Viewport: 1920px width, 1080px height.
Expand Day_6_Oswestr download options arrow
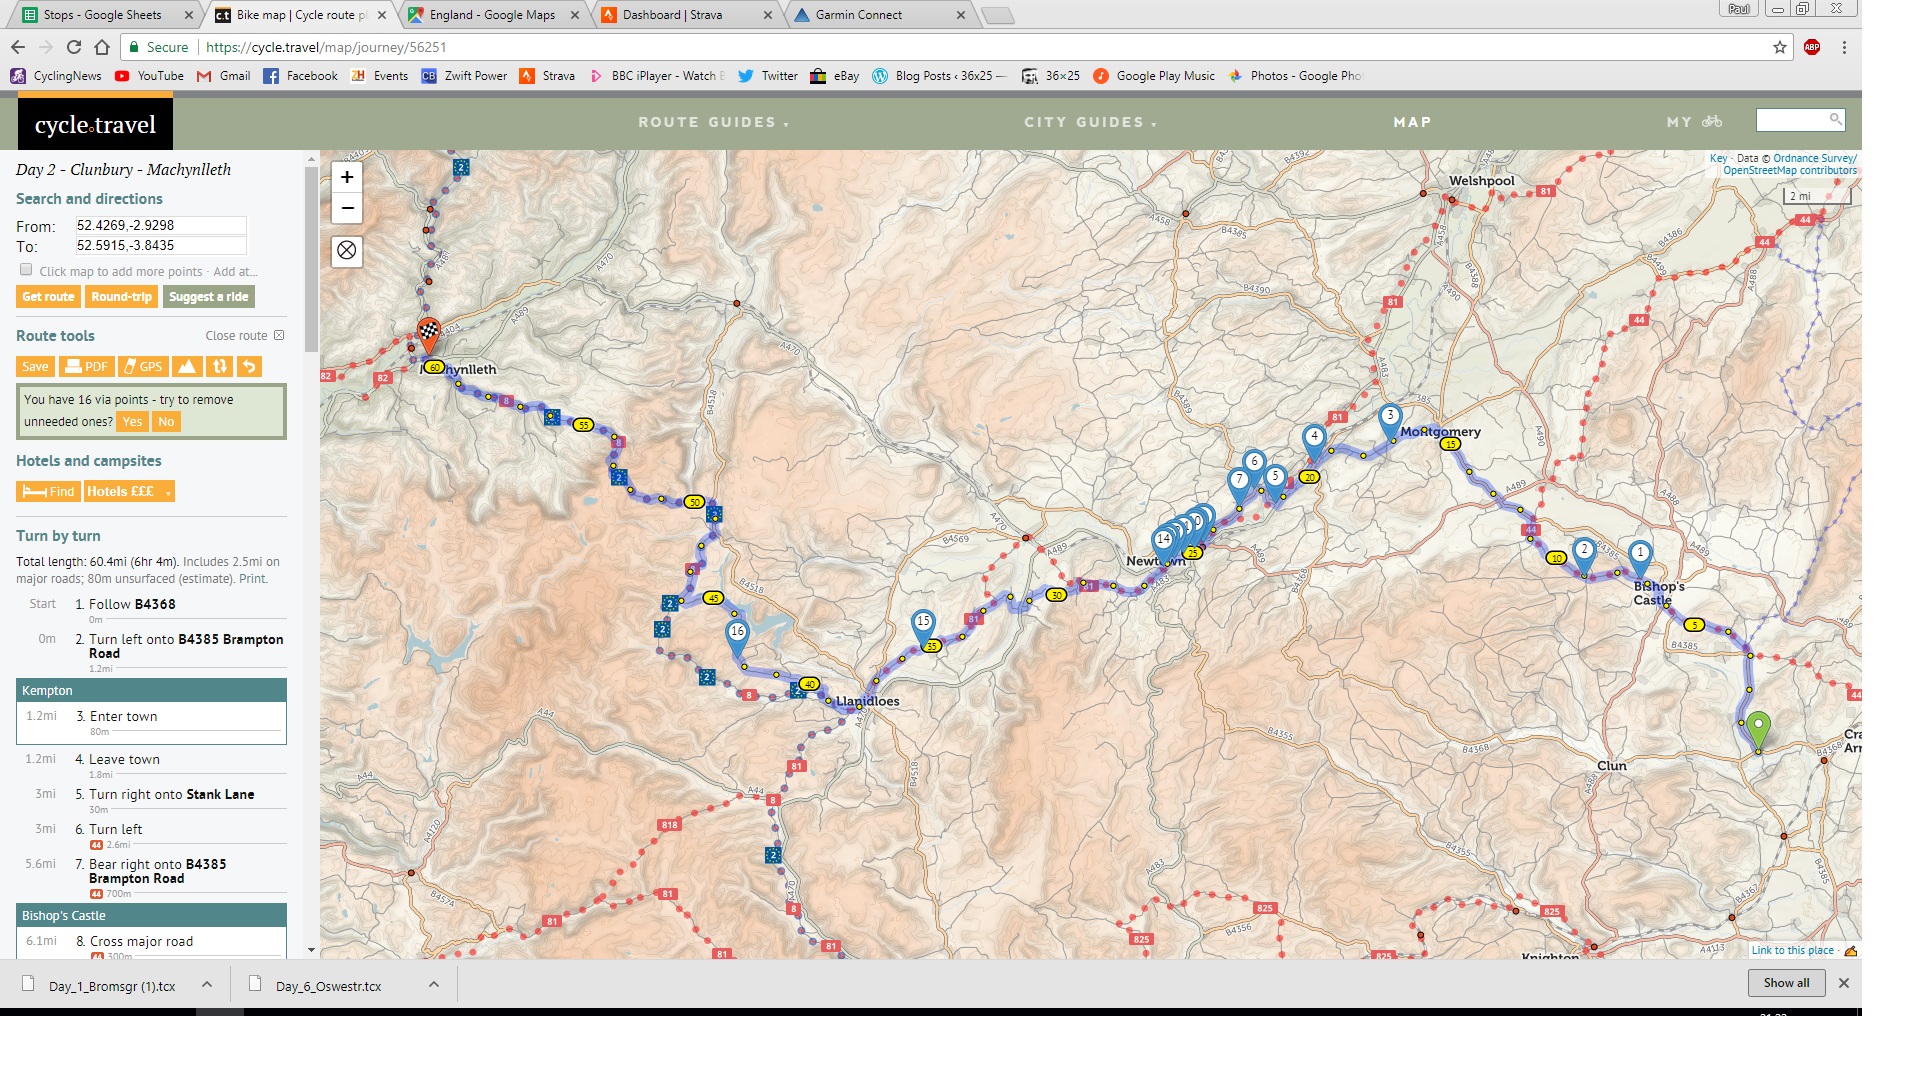click(433, 984)
